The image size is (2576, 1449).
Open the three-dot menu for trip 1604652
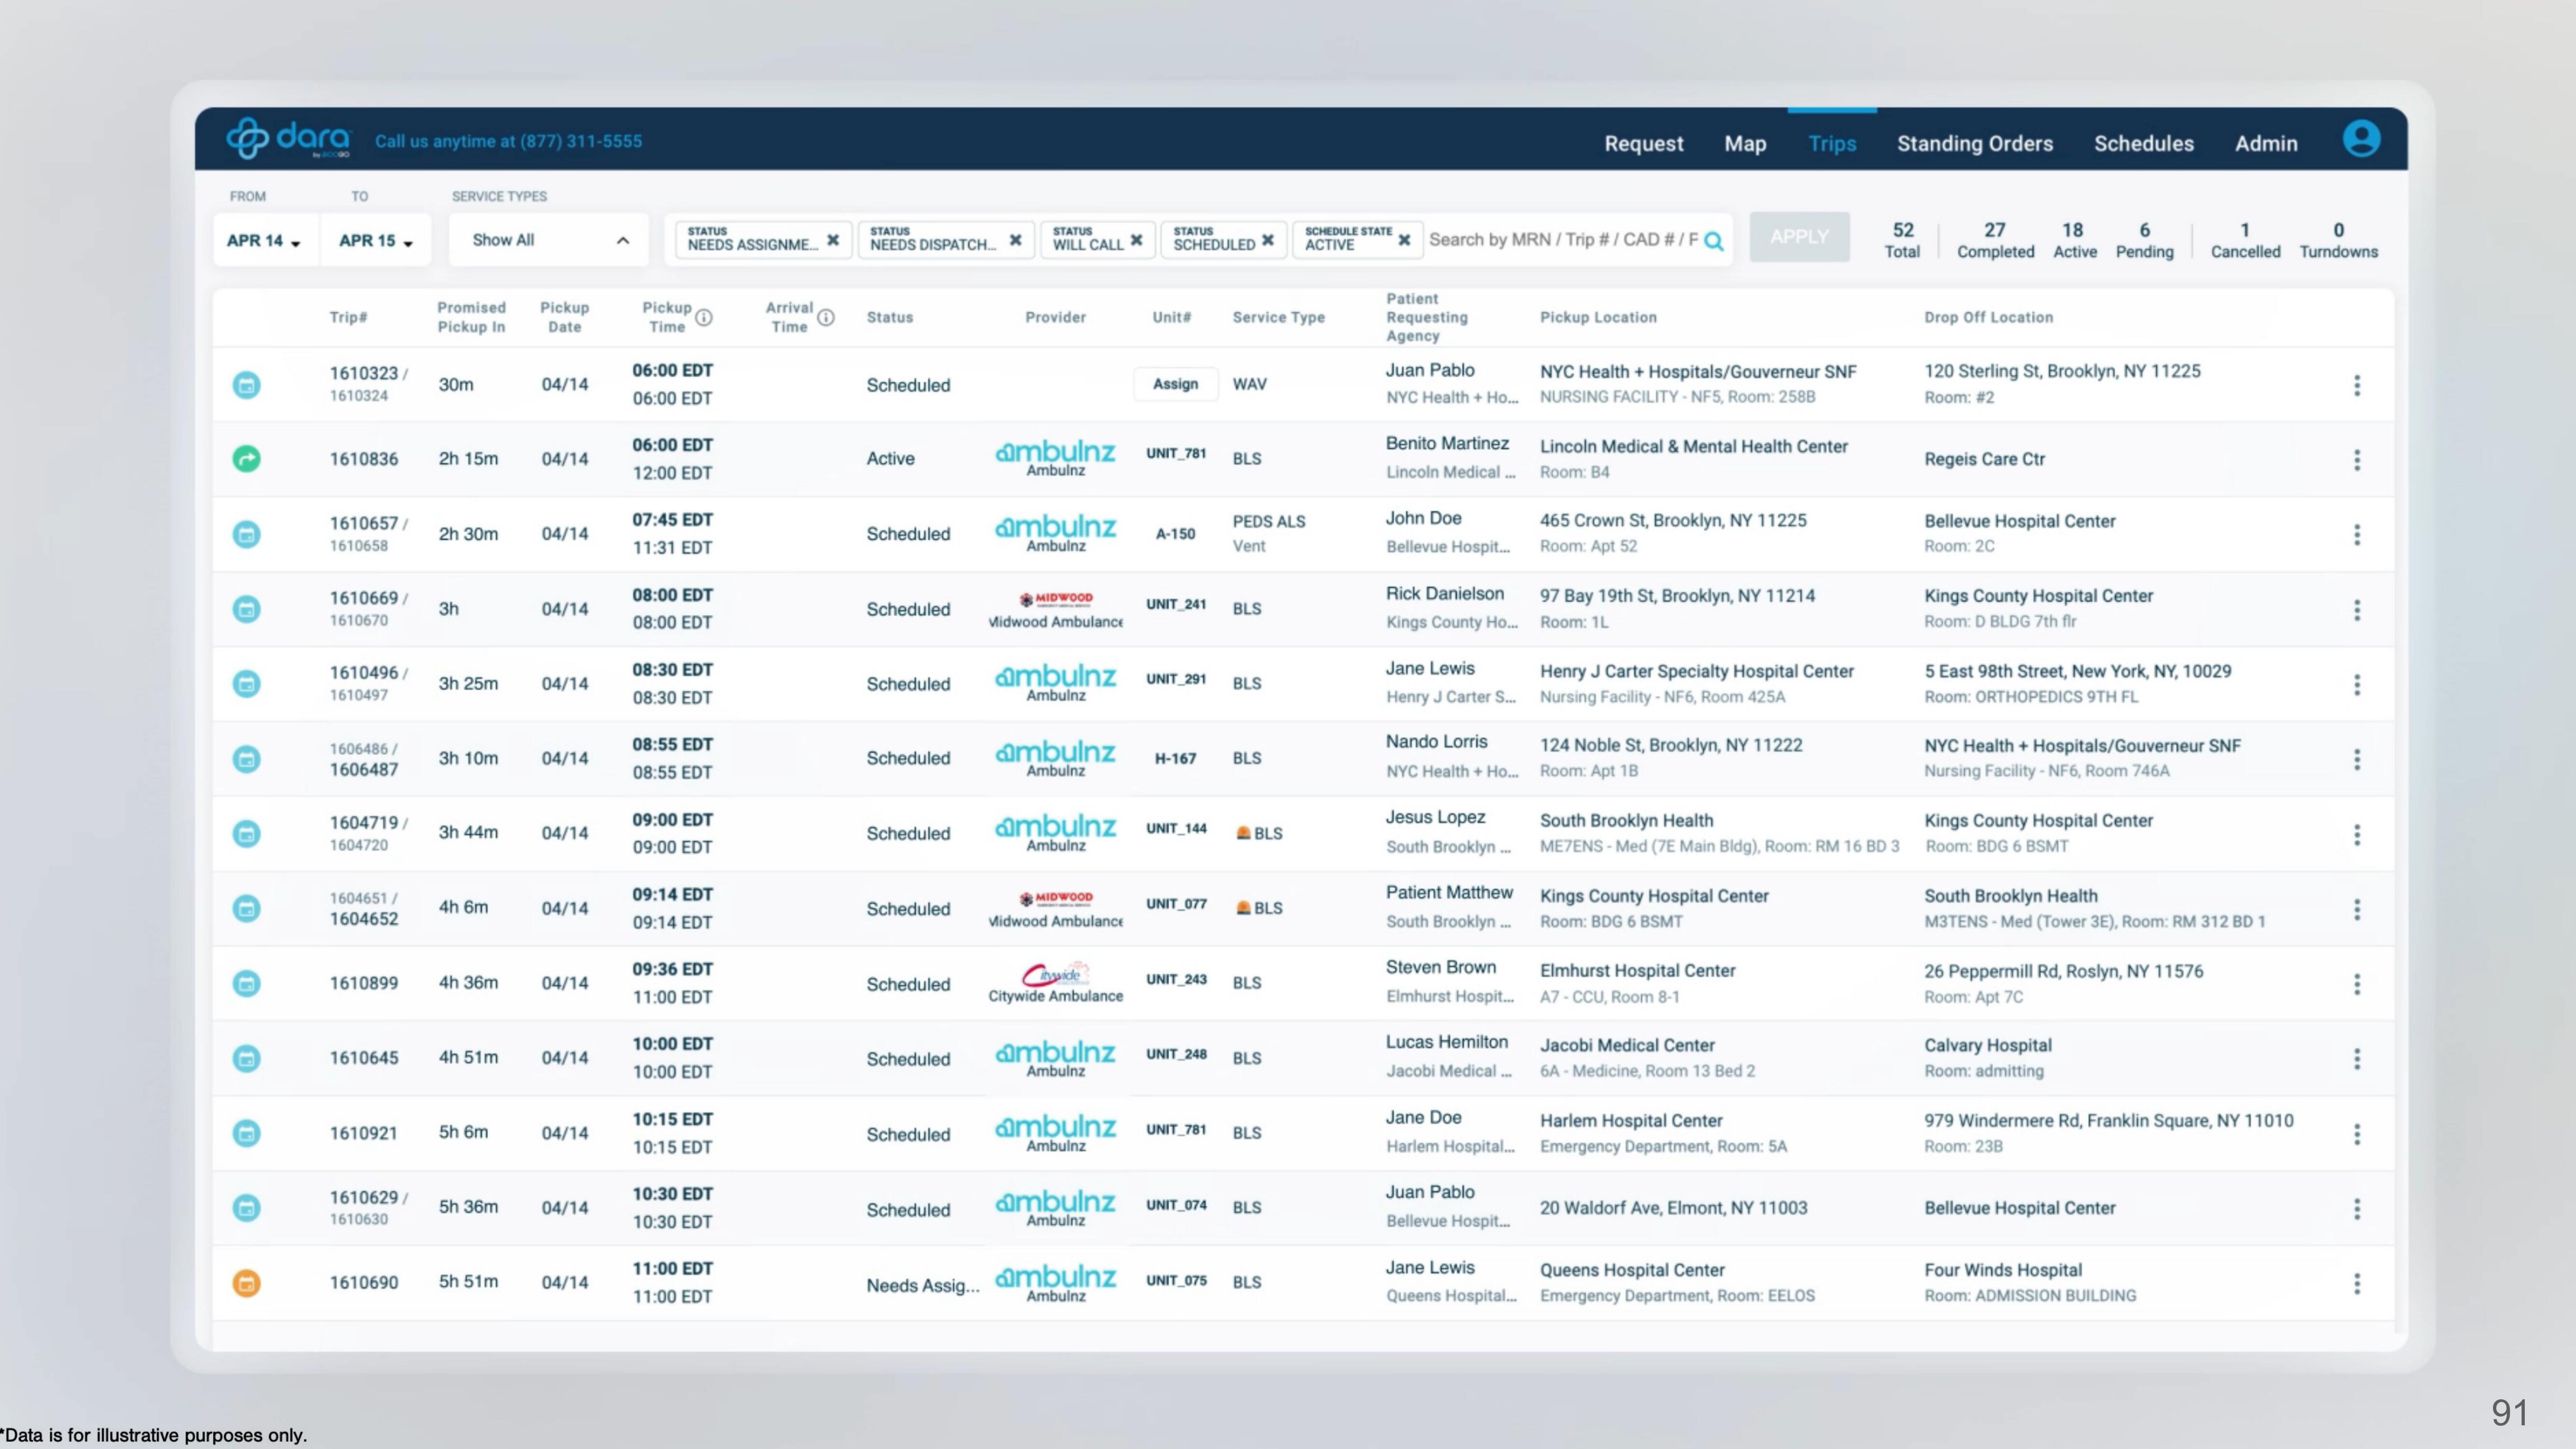2357,910
